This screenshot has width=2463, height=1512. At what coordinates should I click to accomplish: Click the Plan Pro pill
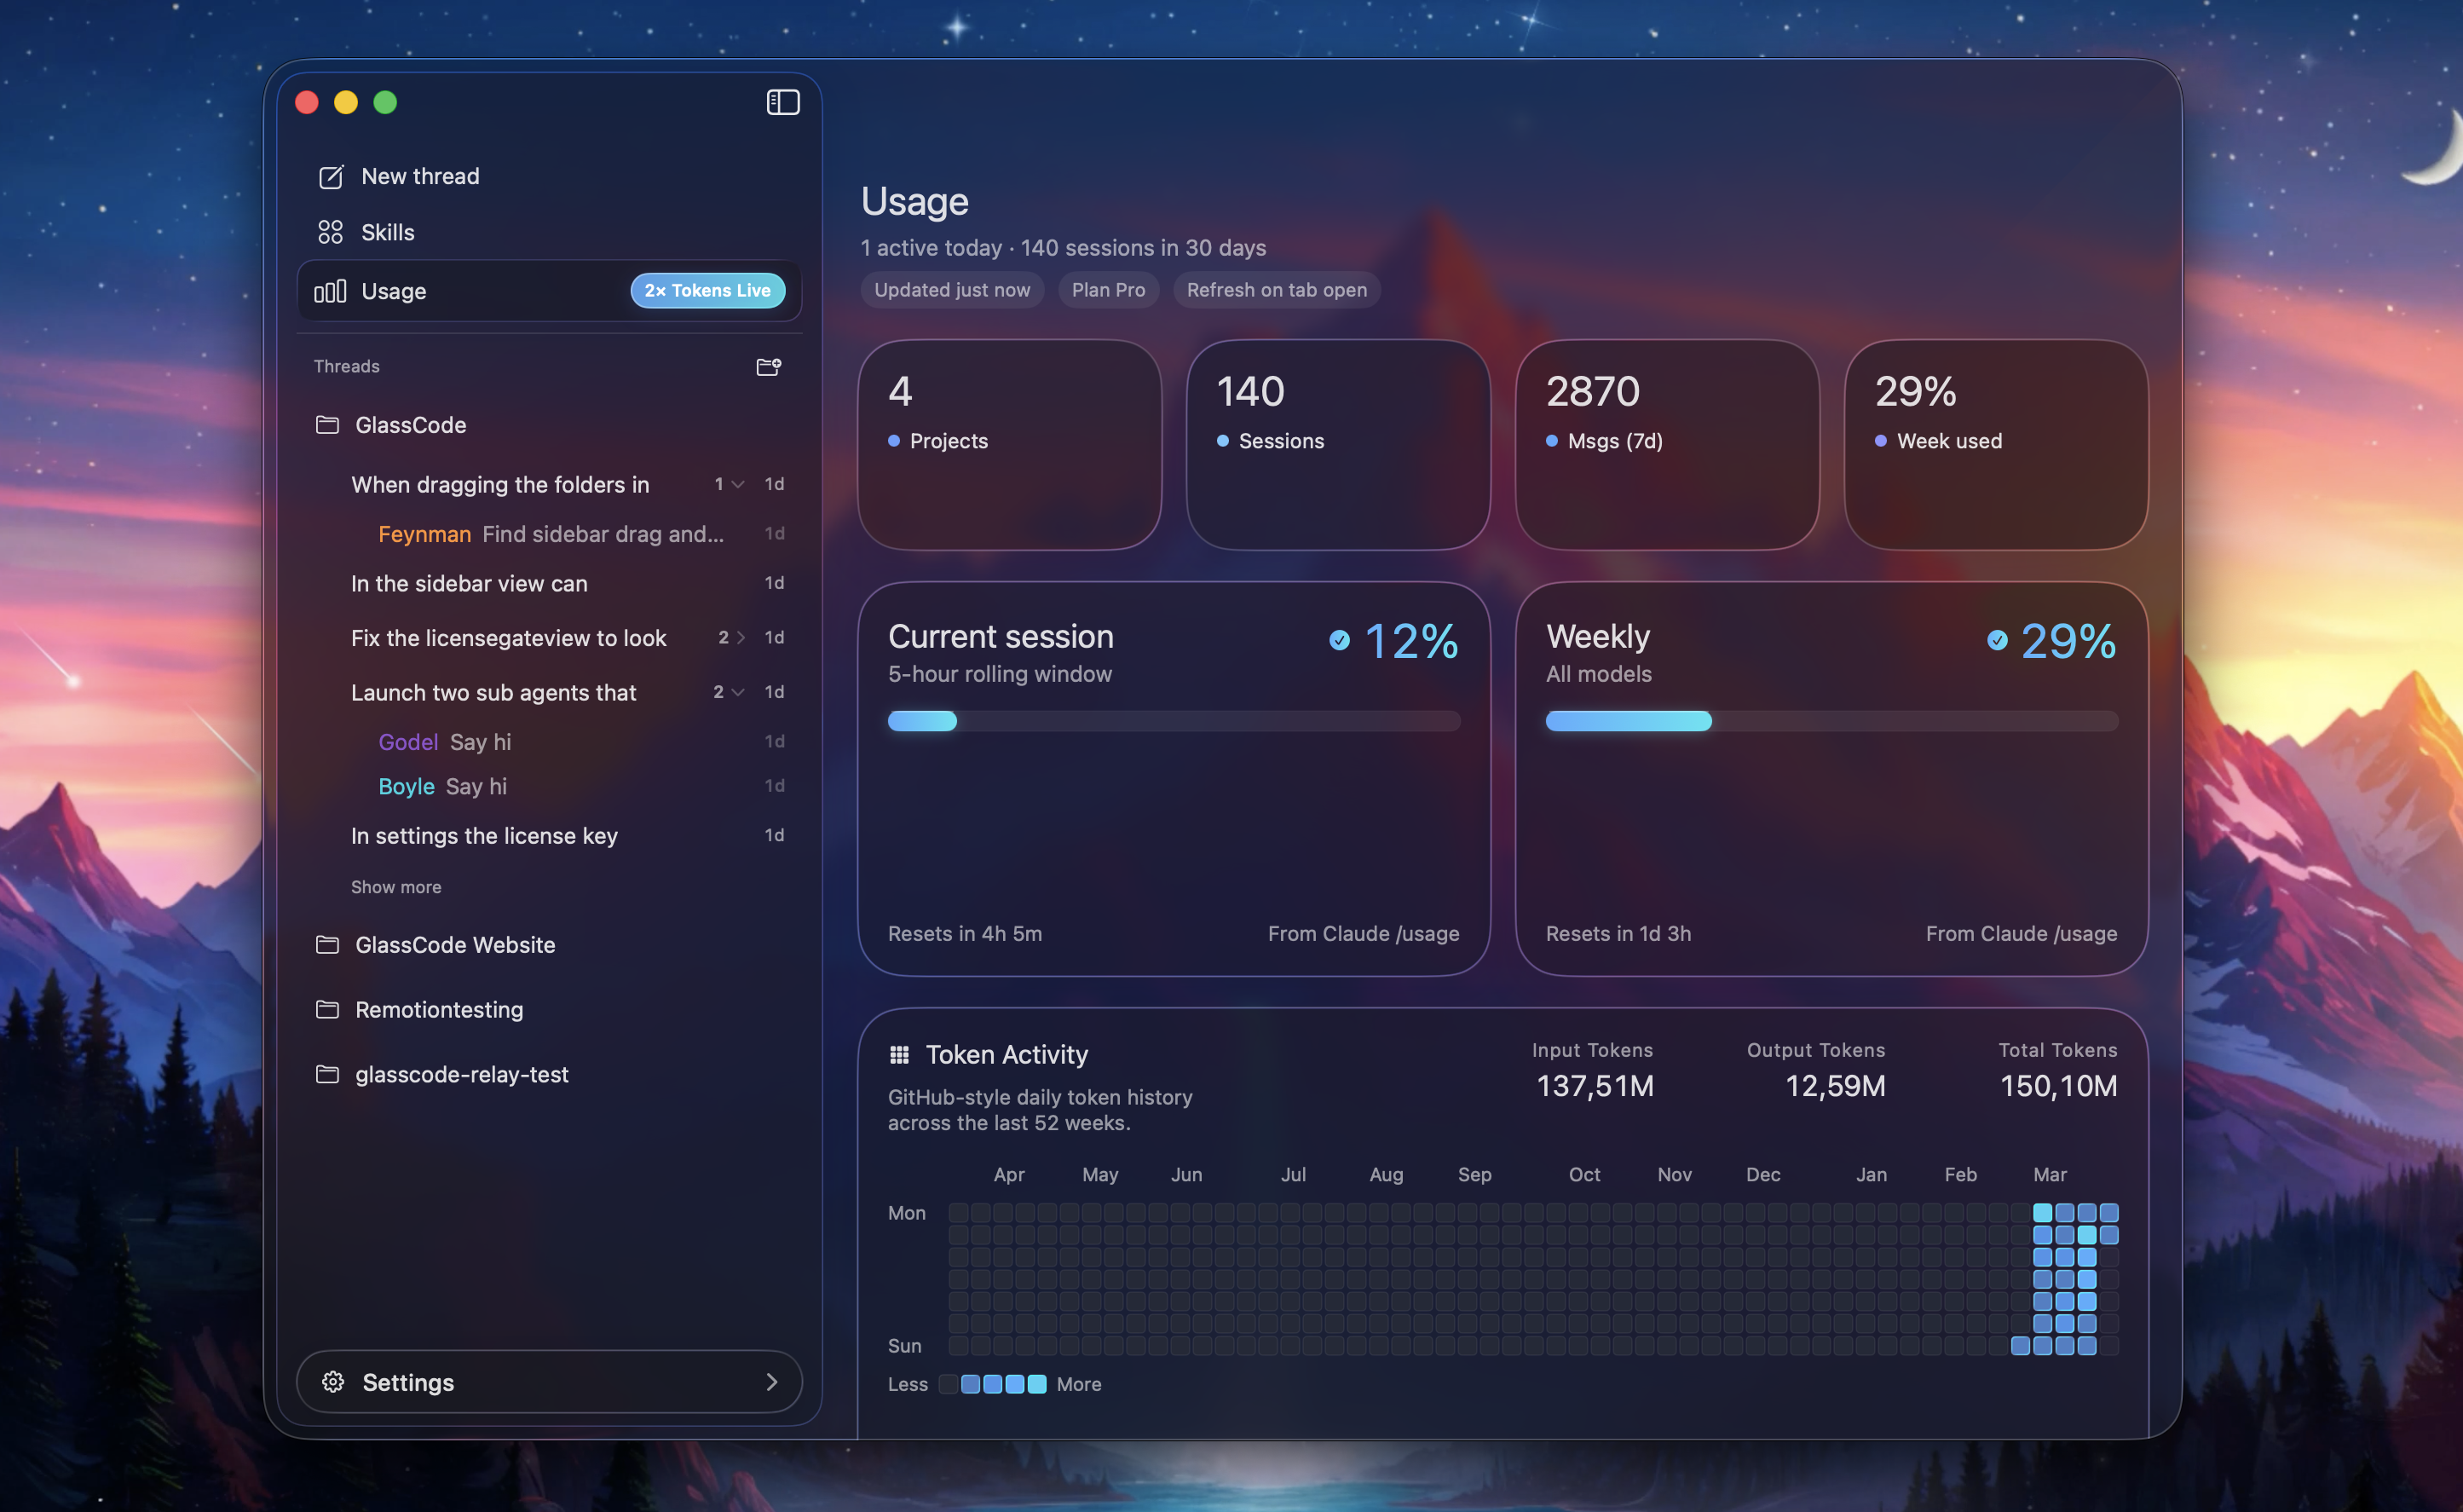[x=1108, y=290]
